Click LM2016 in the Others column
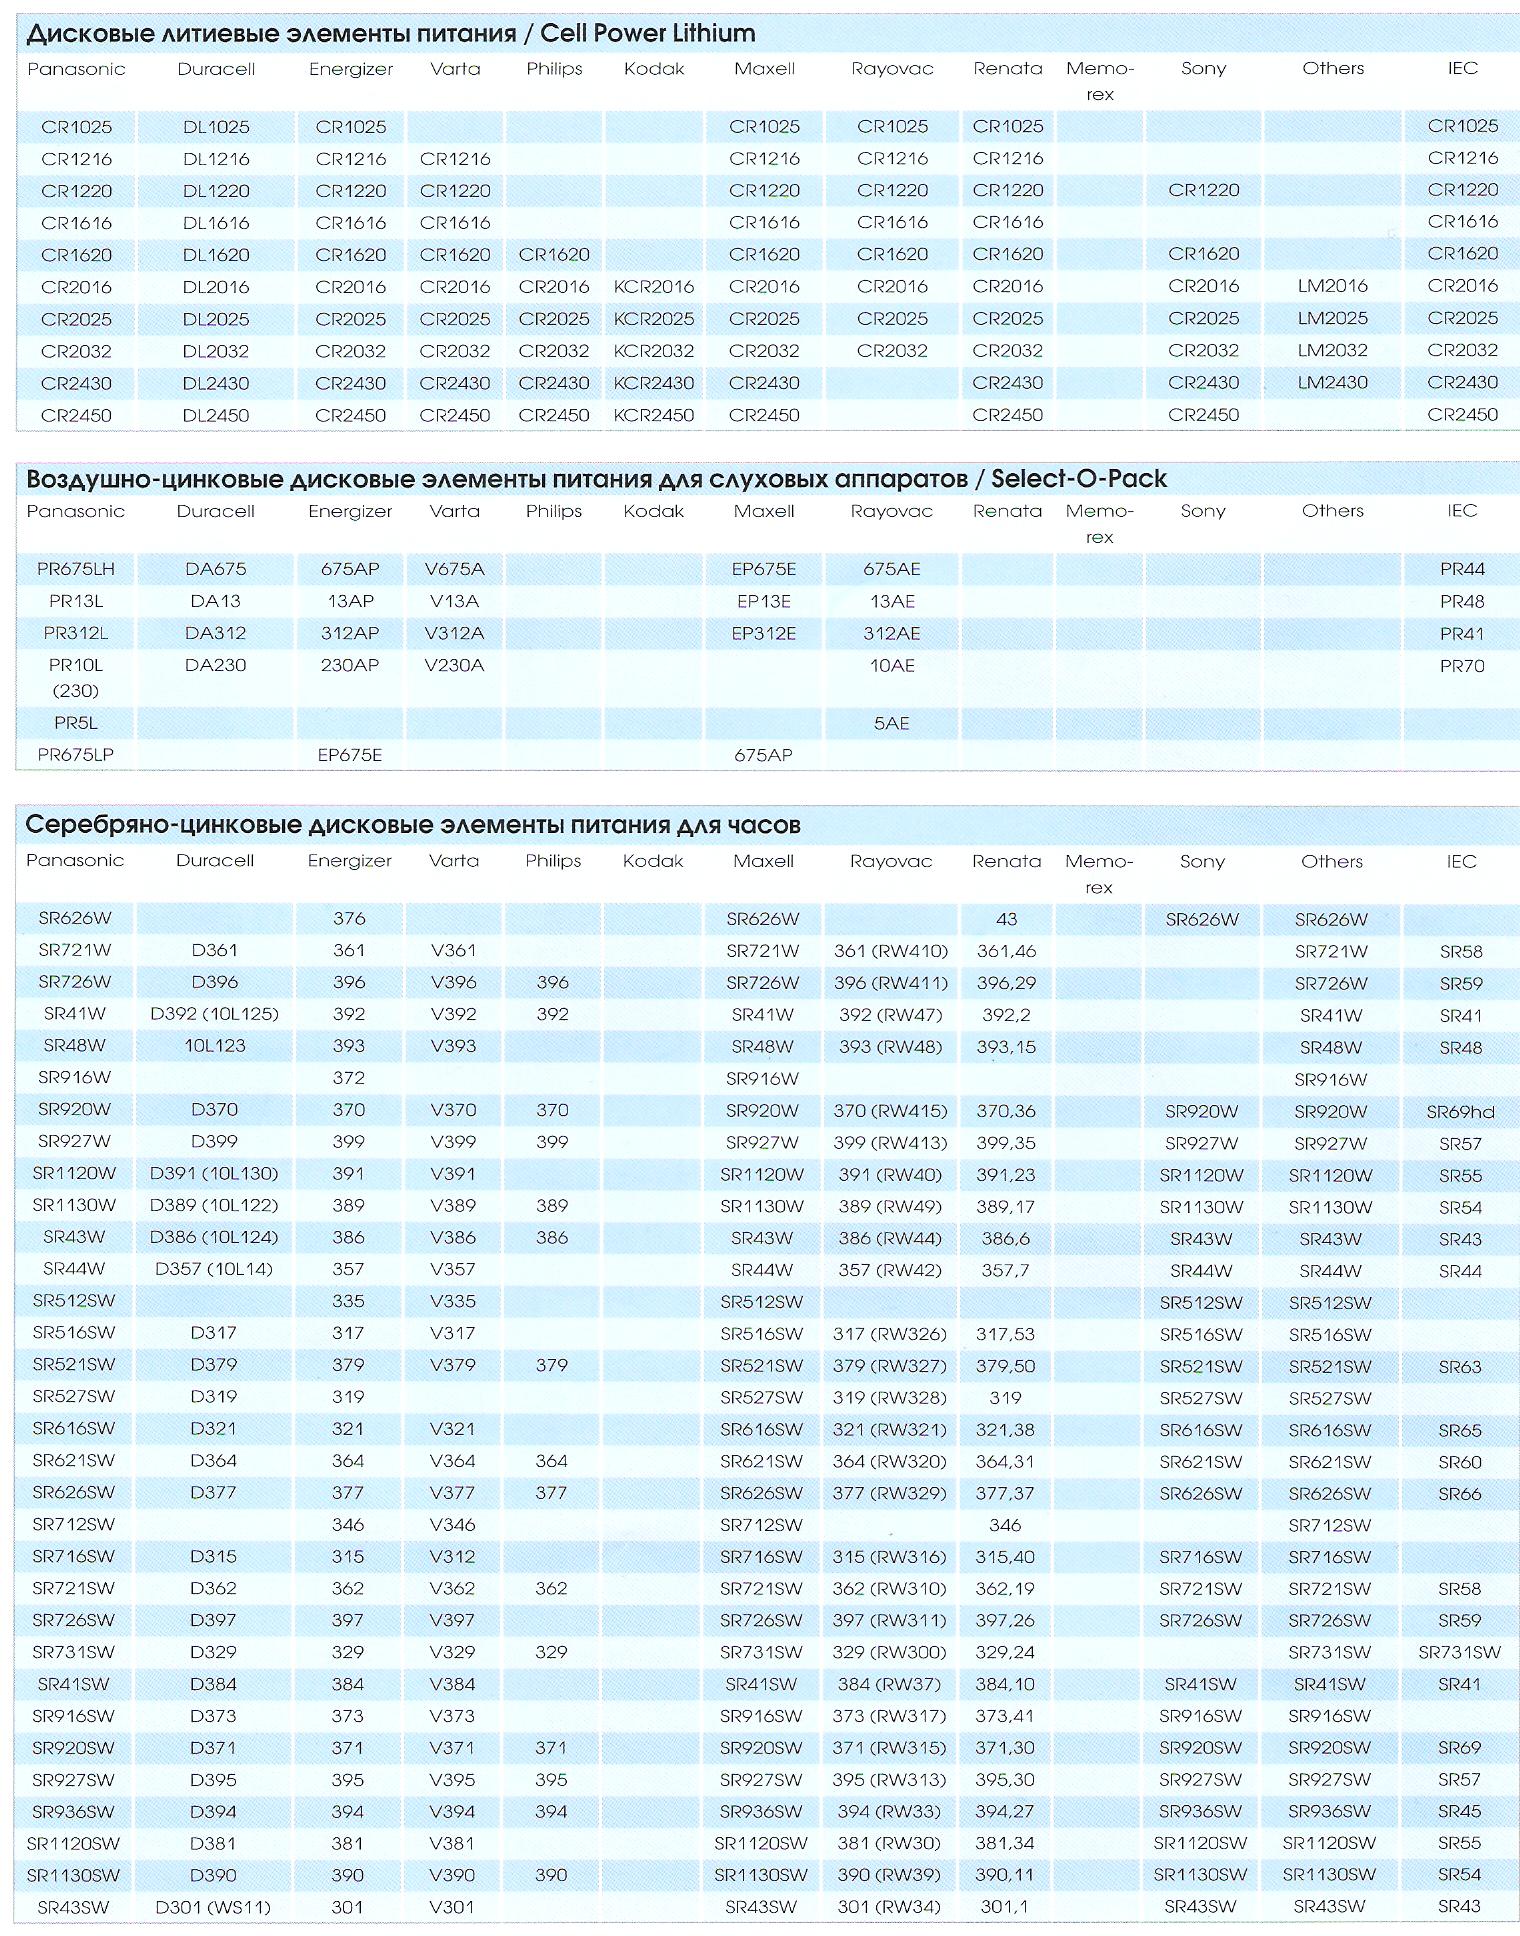Viewport: 1520px width, 1936px height. [x=1333, y=287]
